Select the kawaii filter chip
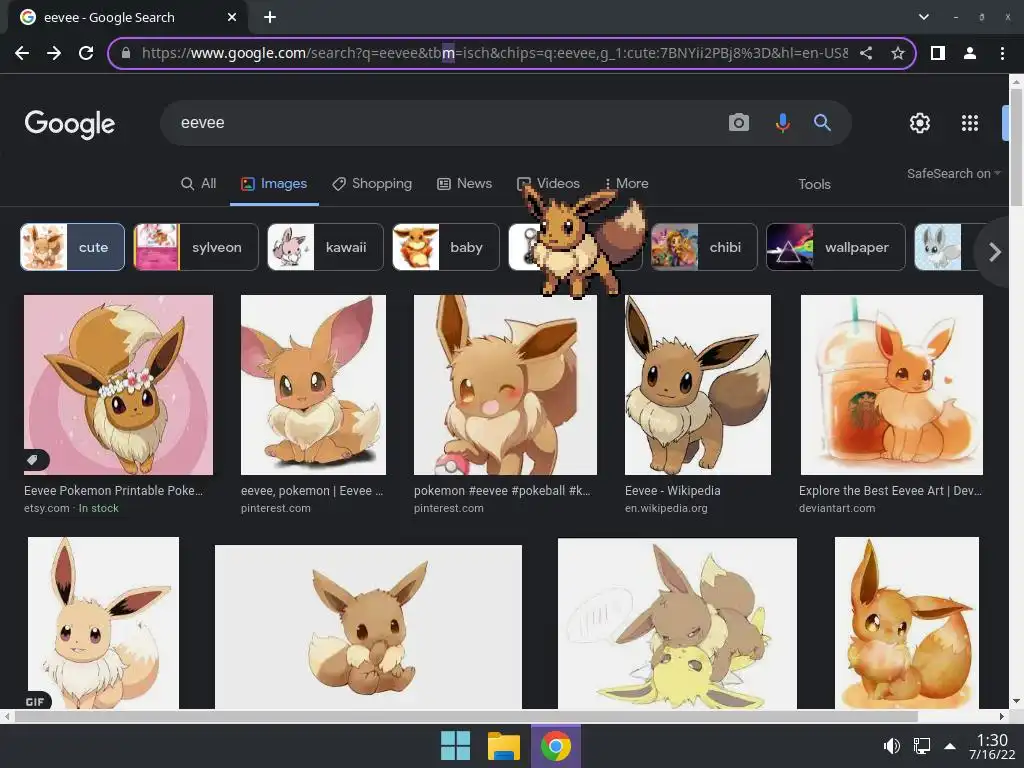The image size is (1024, 768). [x=325, y=247]
